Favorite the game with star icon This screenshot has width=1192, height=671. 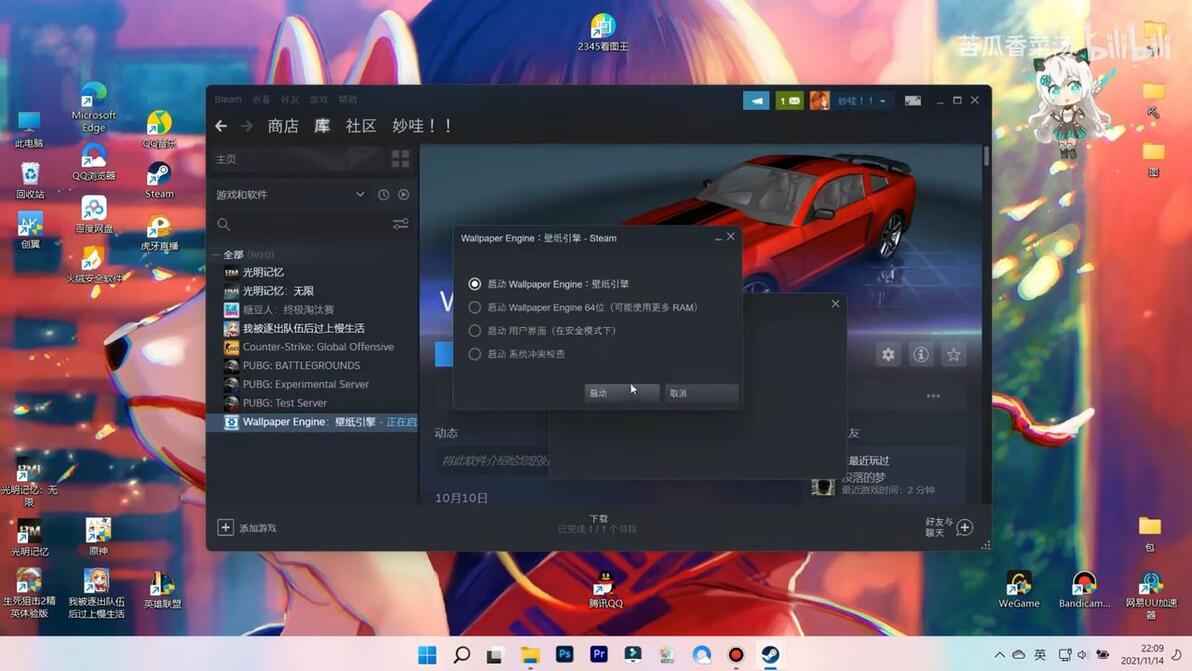[953, 354]
